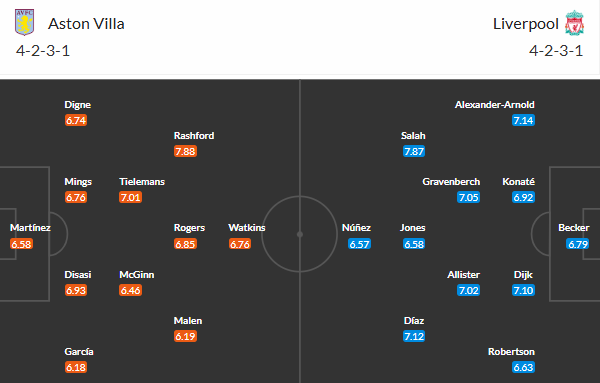Select Tielemans' 7.01 rating badge

click(x=130, y=197)
